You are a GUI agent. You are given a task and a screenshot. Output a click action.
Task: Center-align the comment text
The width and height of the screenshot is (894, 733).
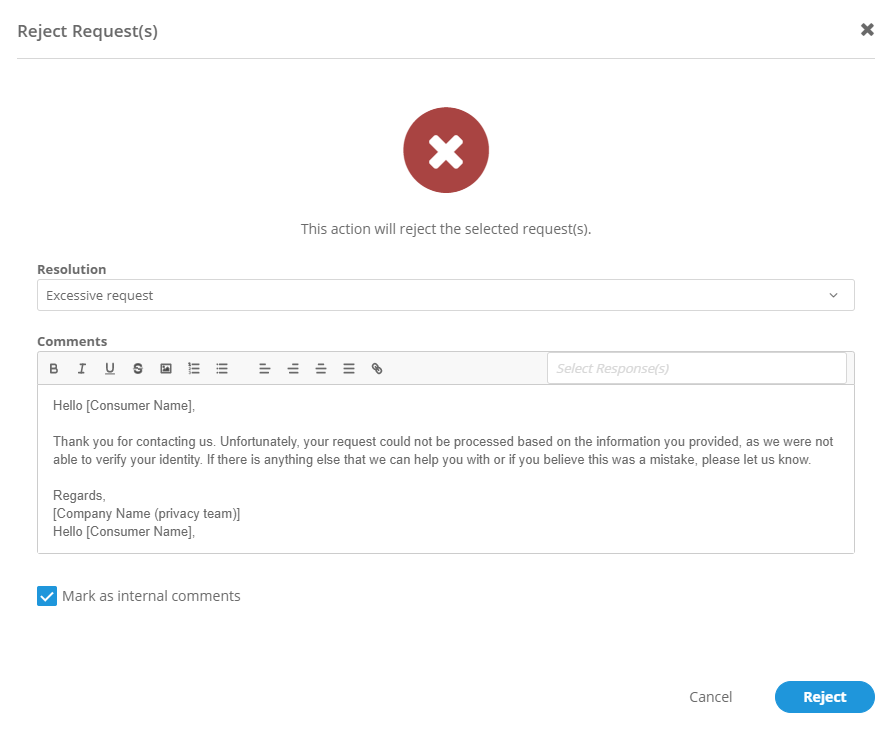click(292, 368)
